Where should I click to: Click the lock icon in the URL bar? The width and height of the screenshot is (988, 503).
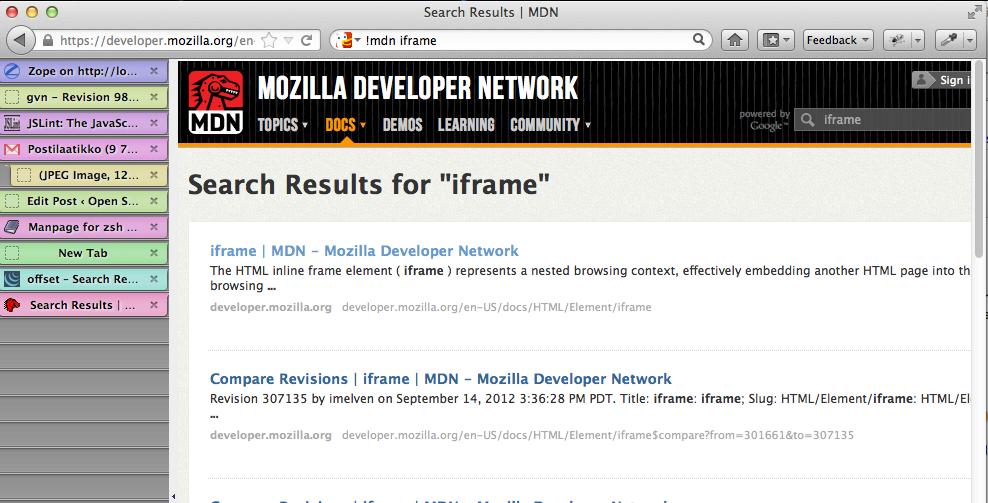point(48,40)
